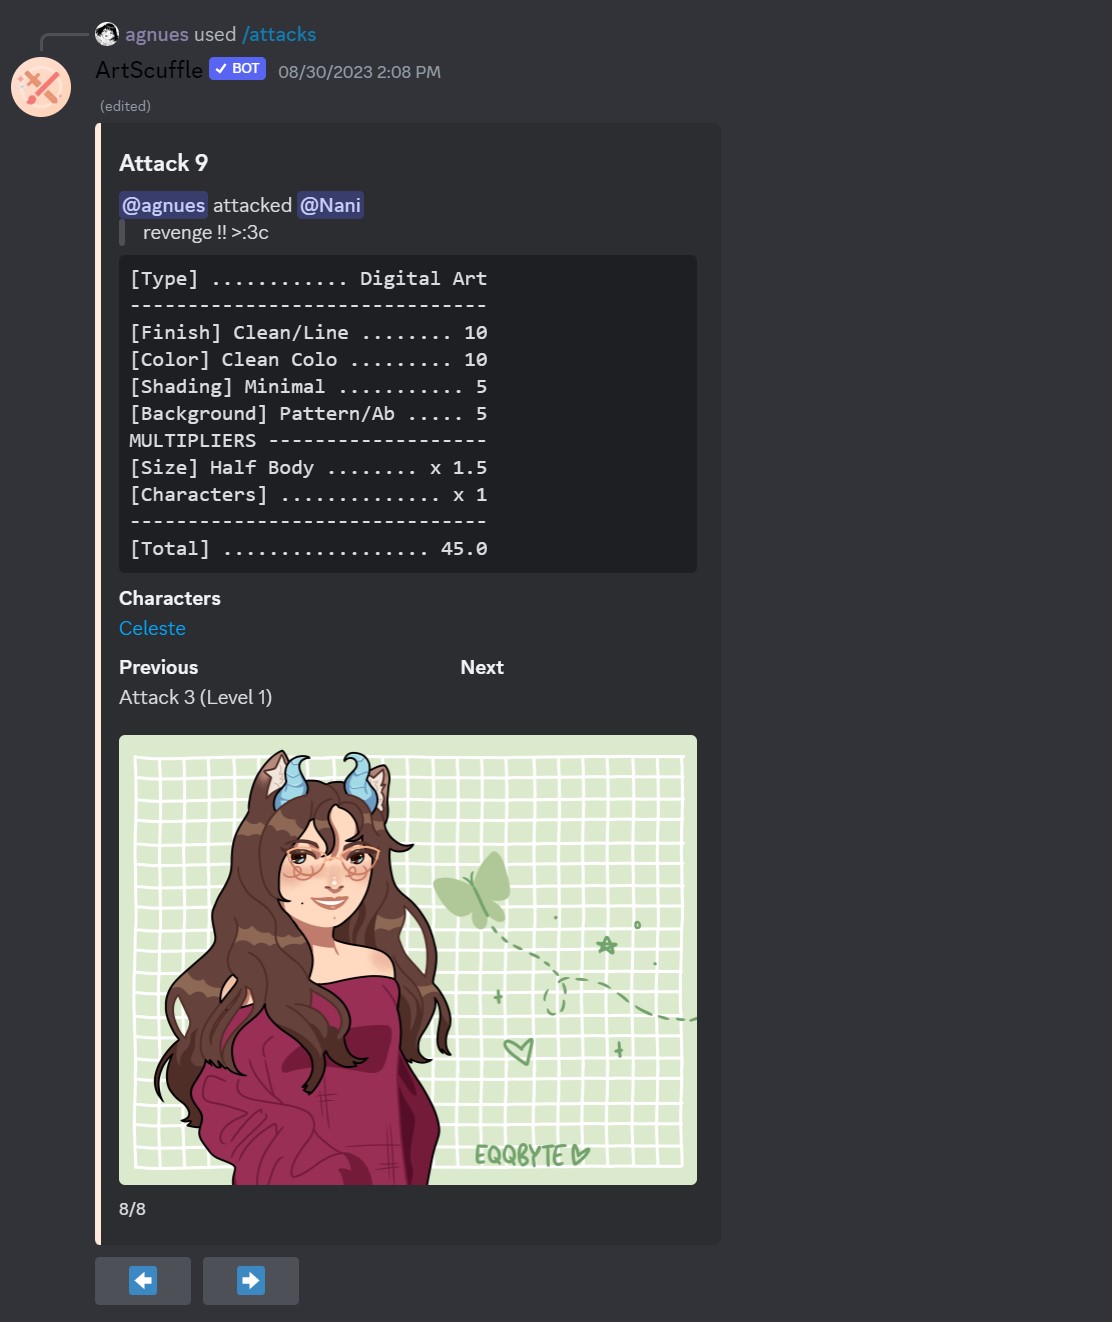Open the @Nani mention

click(330, 205)
